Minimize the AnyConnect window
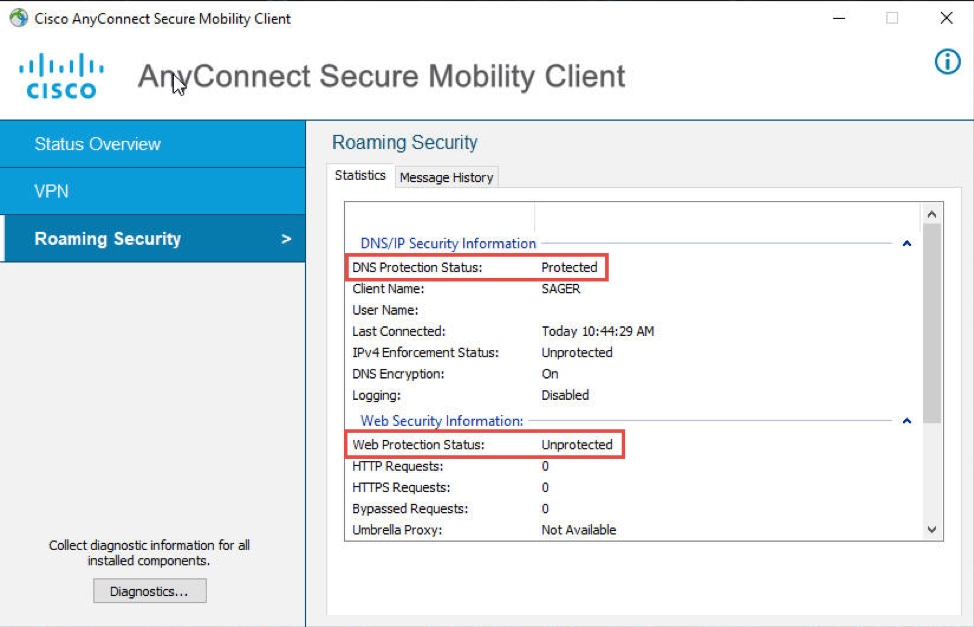The image size is (974, 627). coord(839,18)
